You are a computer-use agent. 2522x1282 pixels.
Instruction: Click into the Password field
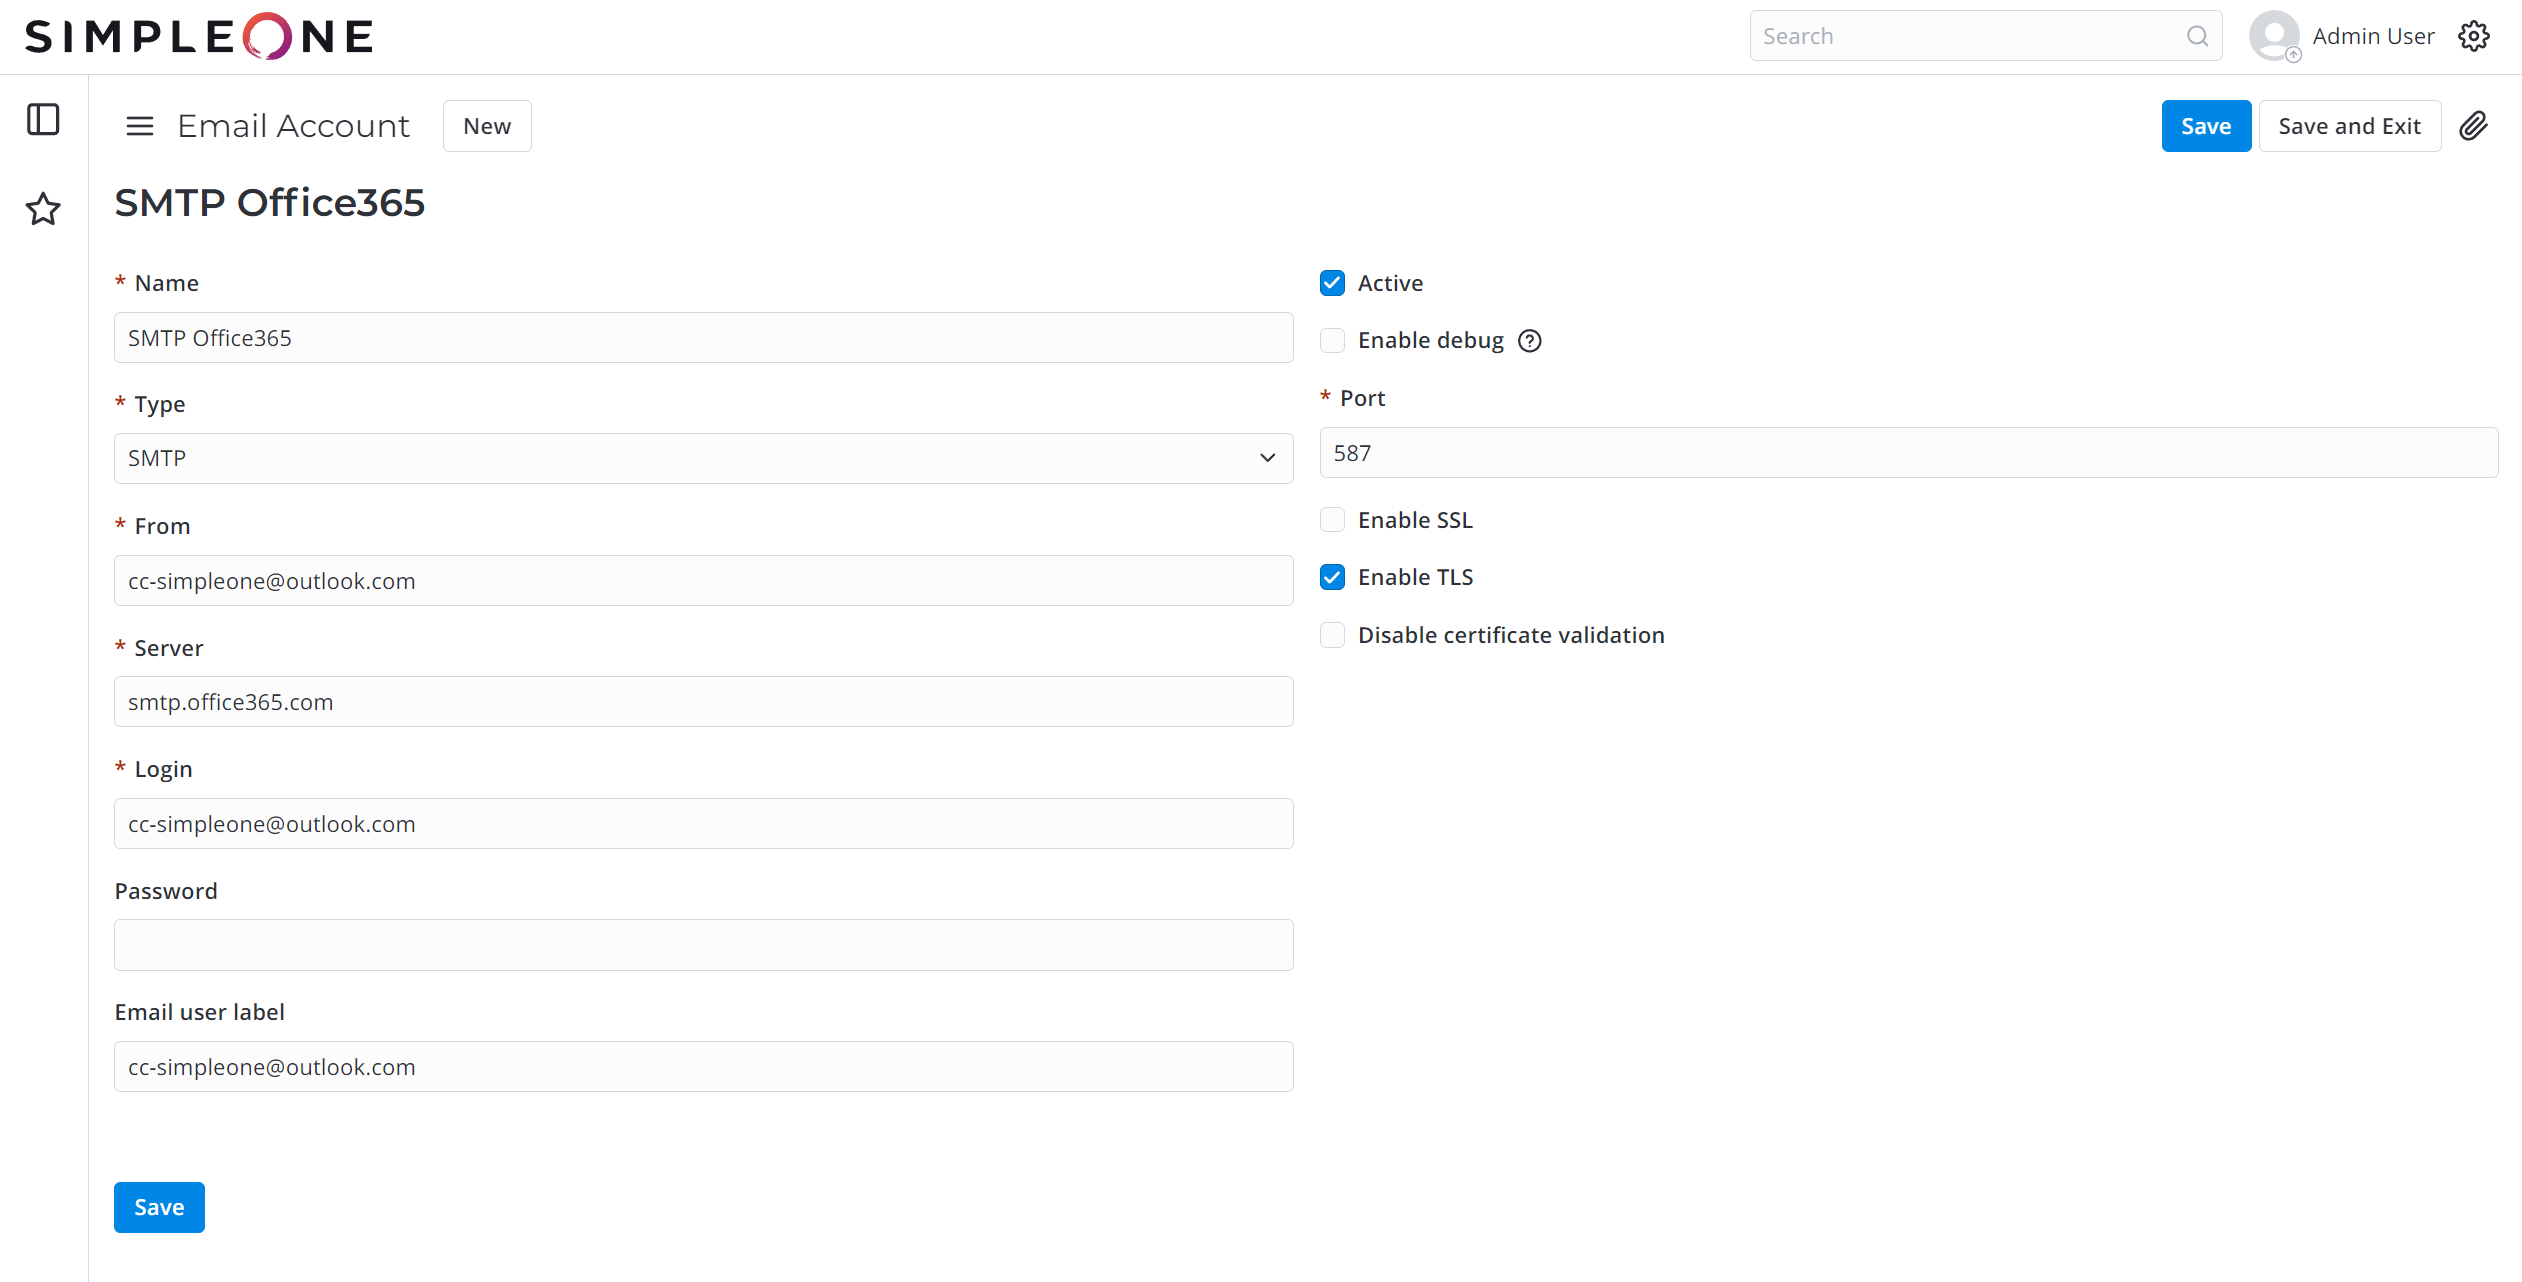click(703, 945)
